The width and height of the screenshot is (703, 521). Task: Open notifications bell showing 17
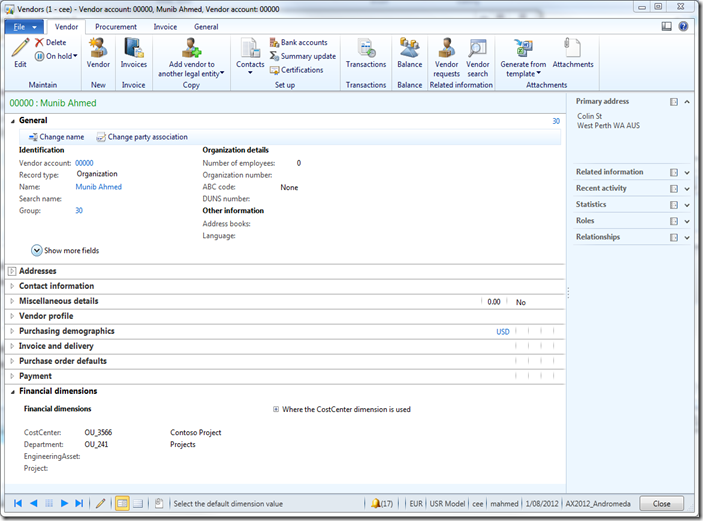[x=382, y=504]
